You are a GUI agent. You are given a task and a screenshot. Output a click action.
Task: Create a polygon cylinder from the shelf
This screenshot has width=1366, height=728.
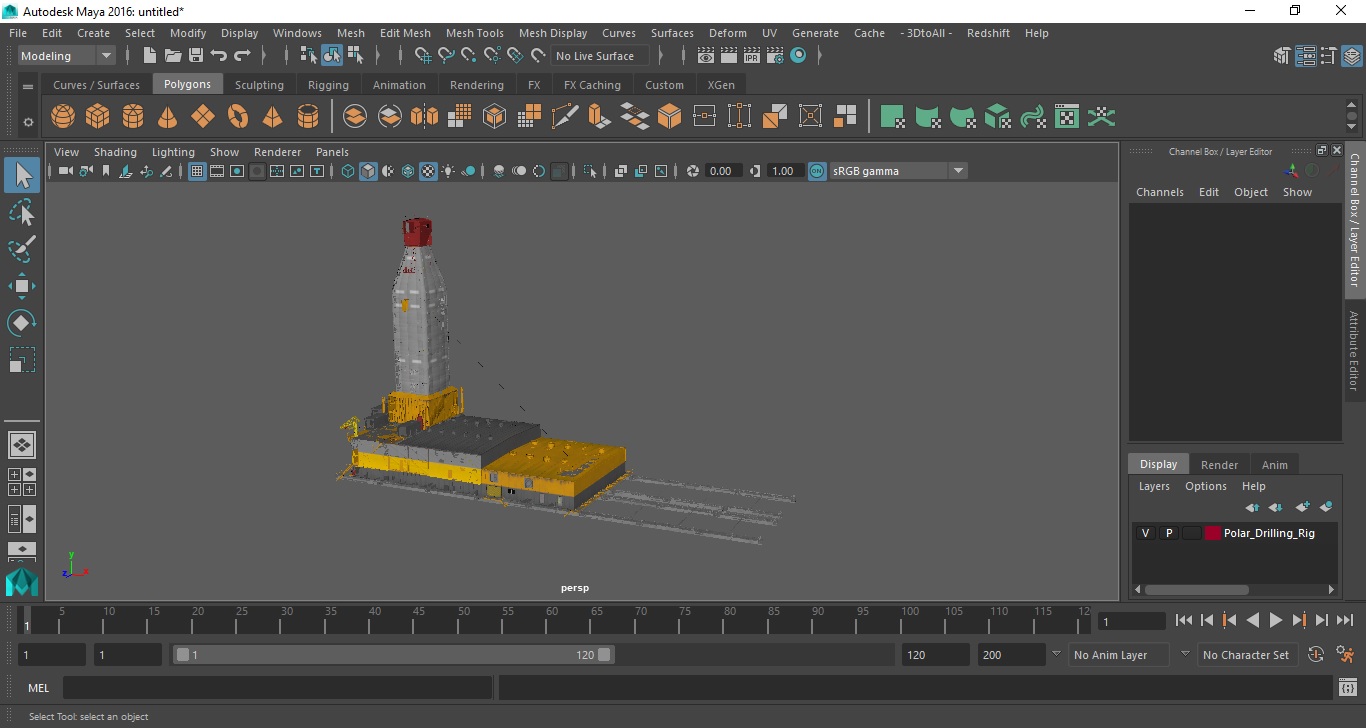pos(133,117)
